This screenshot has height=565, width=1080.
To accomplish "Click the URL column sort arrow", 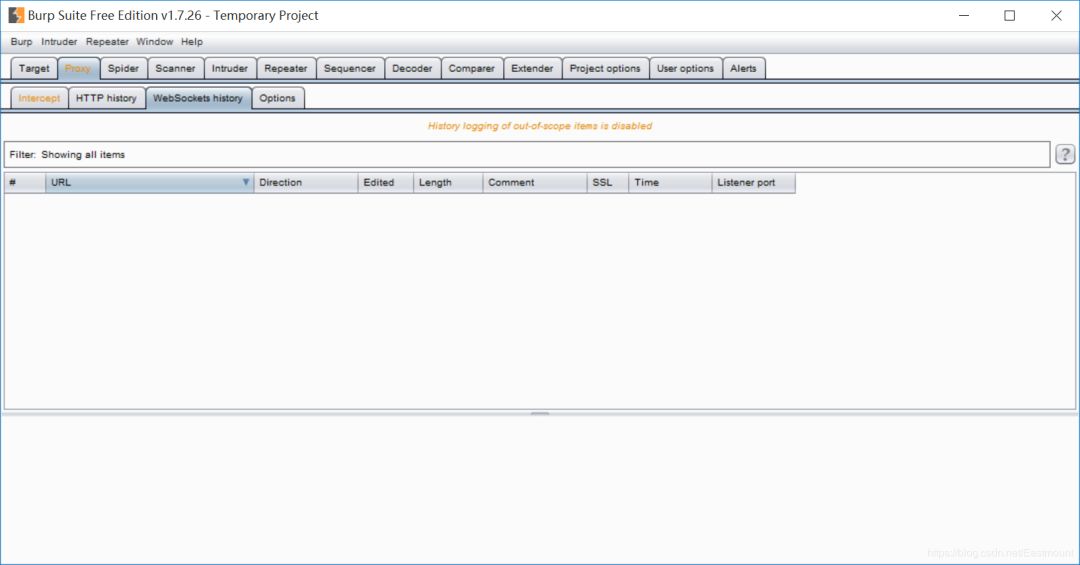I will (x=245, y=183).
